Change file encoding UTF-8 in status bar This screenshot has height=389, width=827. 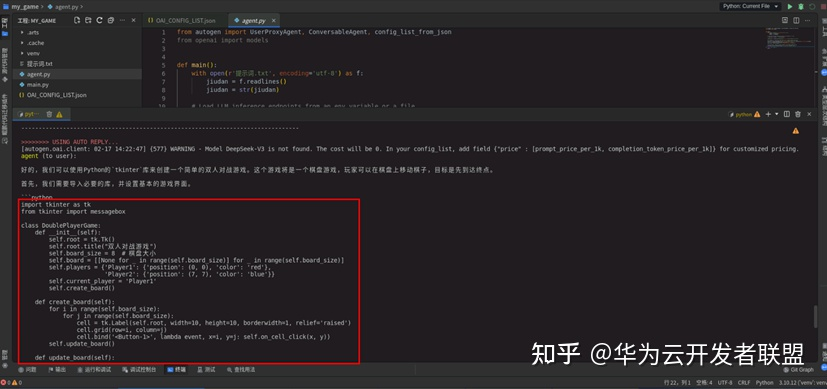pos(725,382)
